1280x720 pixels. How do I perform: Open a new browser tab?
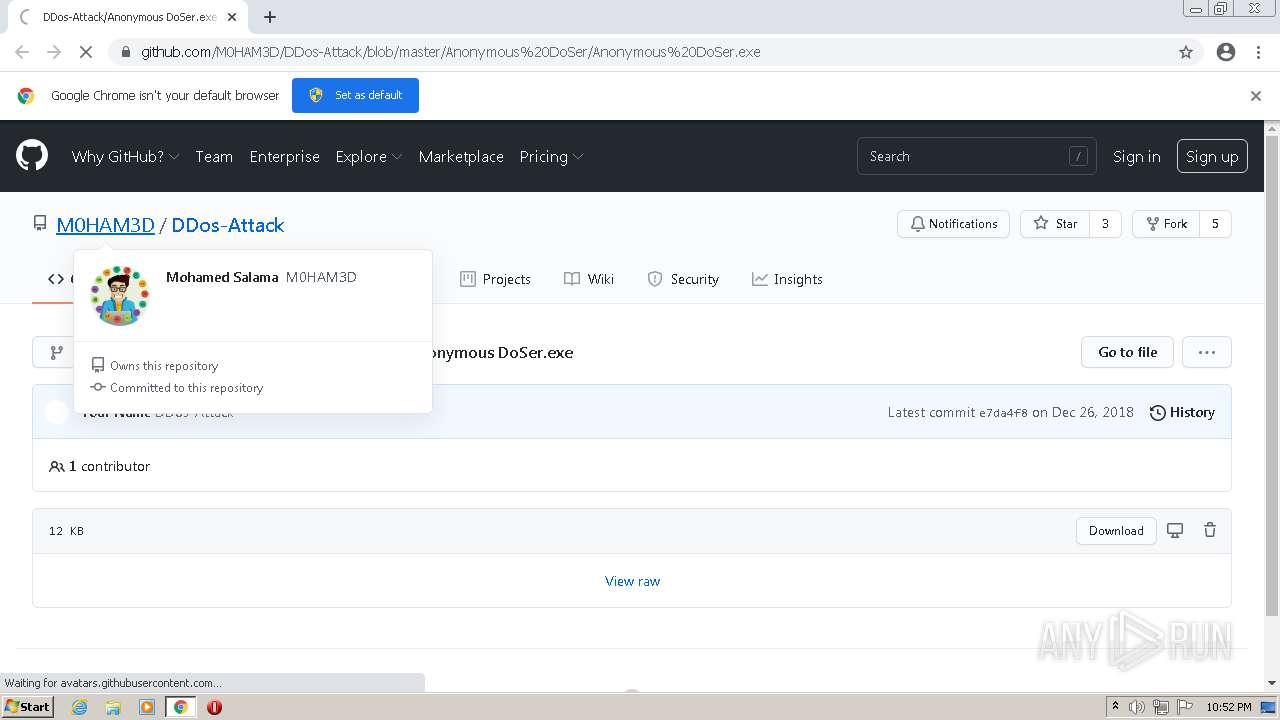270,17
